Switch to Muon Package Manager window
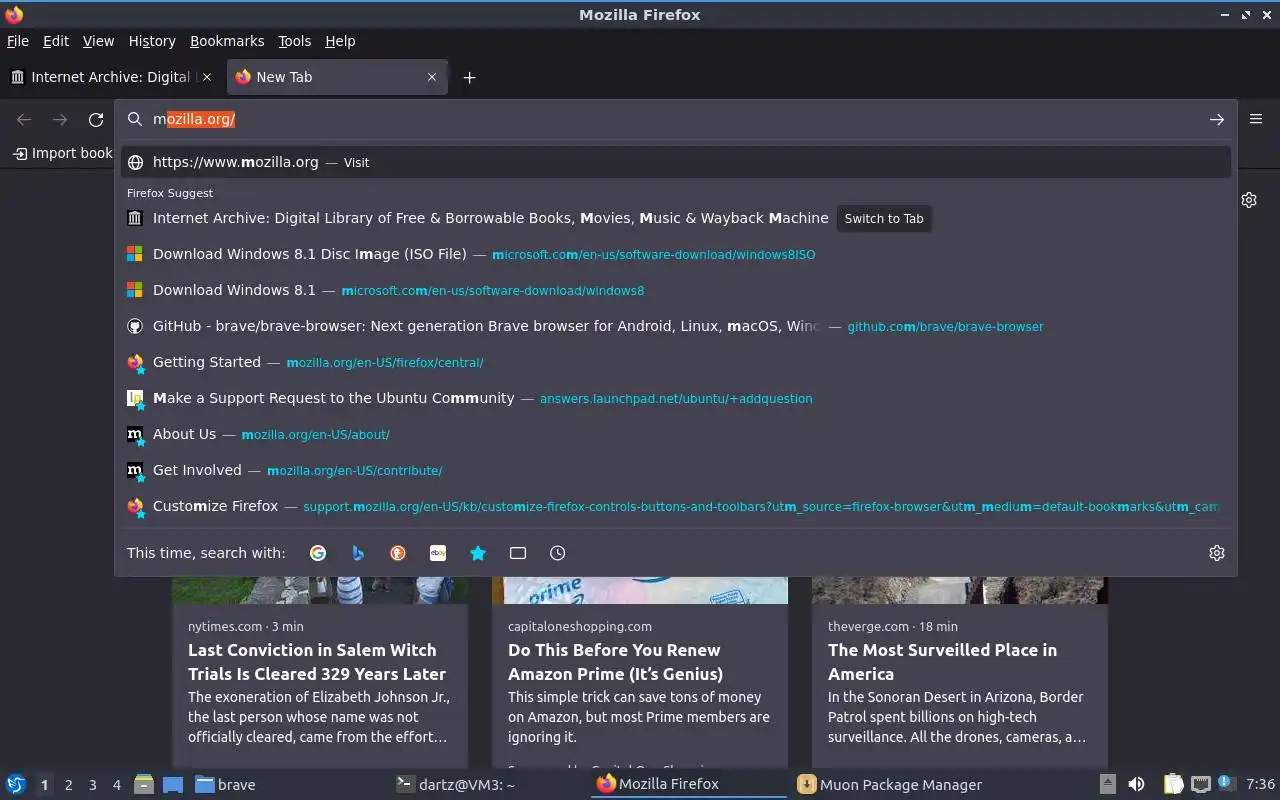 890,785
